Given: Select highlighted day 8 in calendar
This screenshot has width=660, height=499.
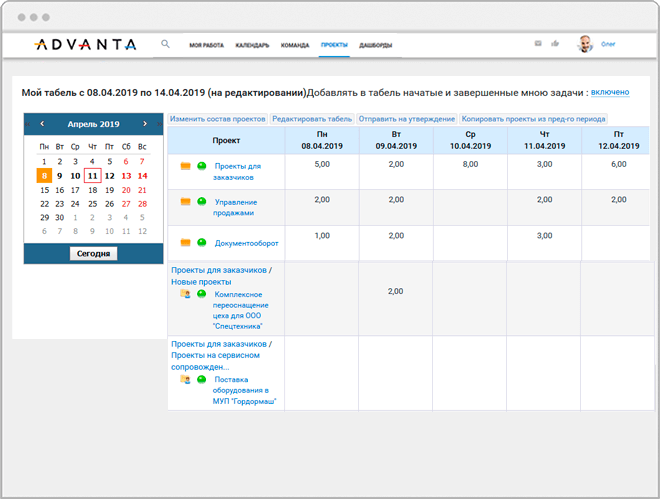Looking at the screenshot, I should click(x=44, y=176).
